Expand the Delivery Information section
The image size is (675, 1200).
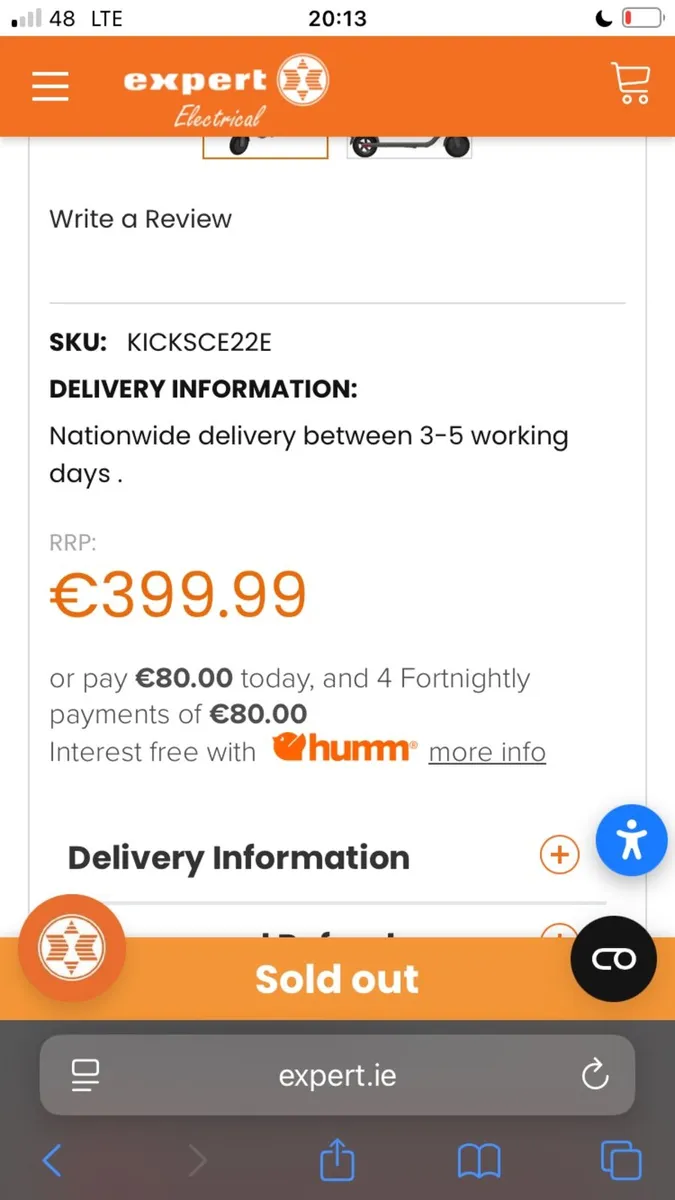559,855
